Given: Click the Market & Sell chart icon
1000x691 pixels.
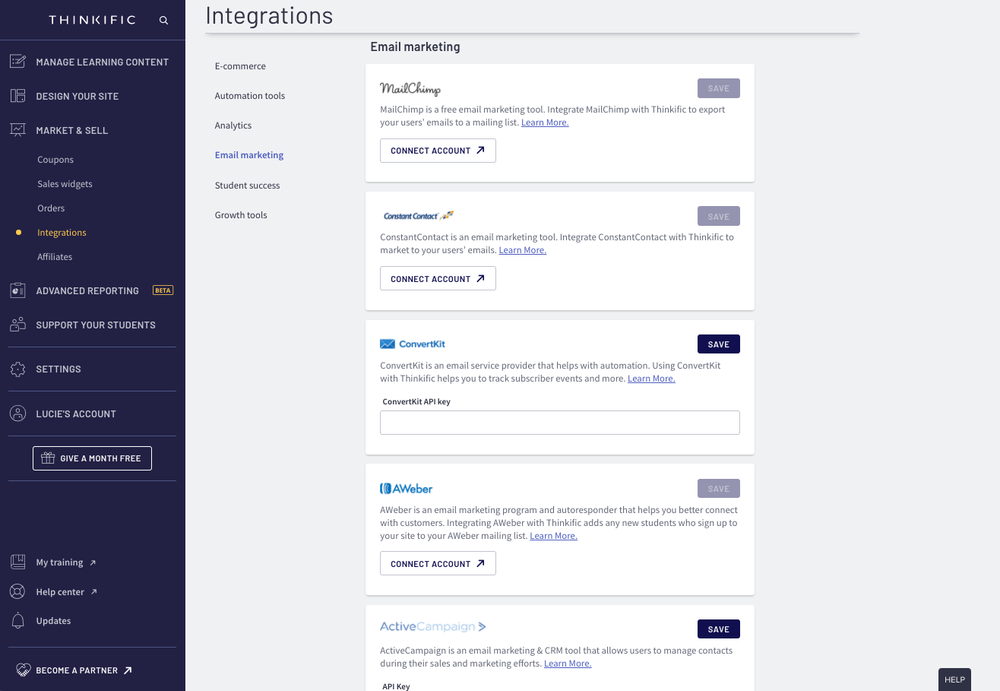Looking at the screenshot, I should coord(18,130).
